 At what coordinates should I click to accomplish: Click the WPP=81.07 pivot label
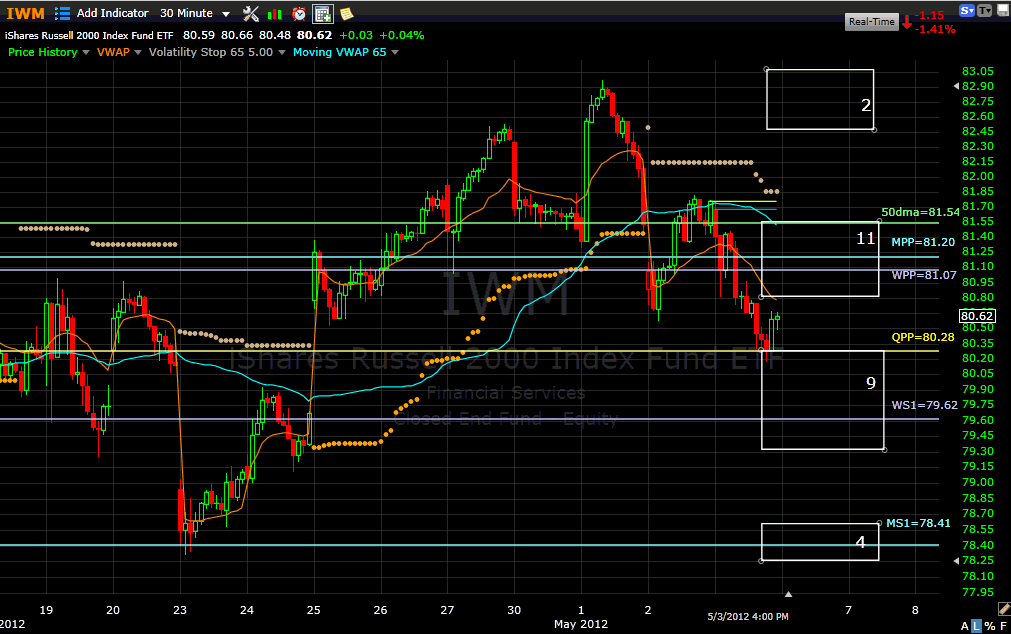(924, 275)
